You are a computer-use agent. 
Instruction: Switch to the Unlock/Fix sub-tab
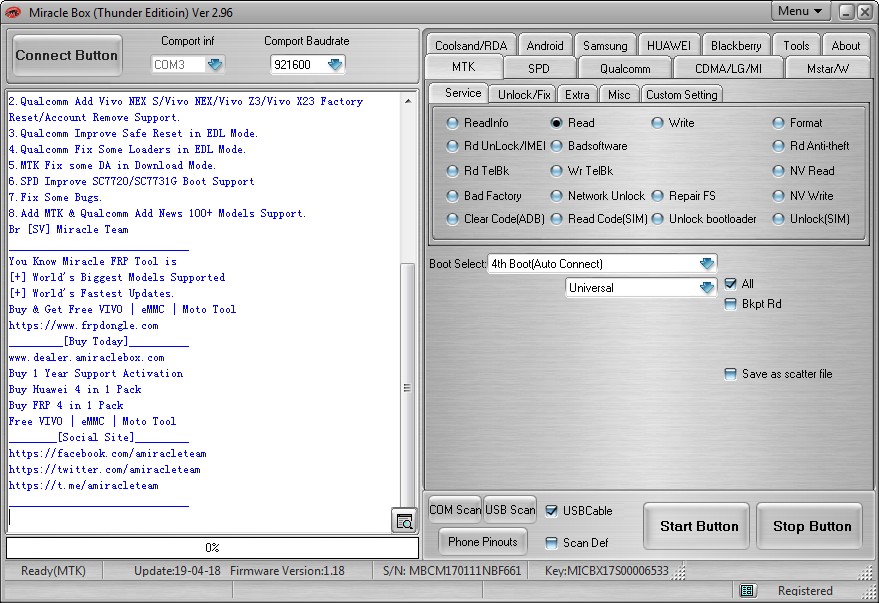point(524,95)
